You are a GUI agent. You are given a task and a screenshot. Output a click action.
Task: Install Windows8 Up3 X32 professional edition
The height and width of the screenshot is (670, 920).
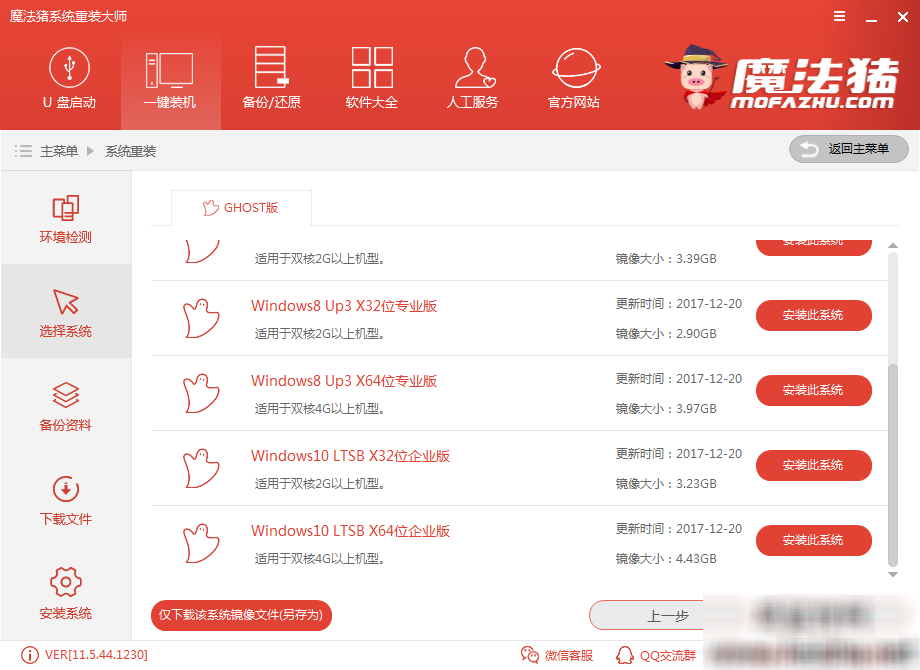(813, 315)
